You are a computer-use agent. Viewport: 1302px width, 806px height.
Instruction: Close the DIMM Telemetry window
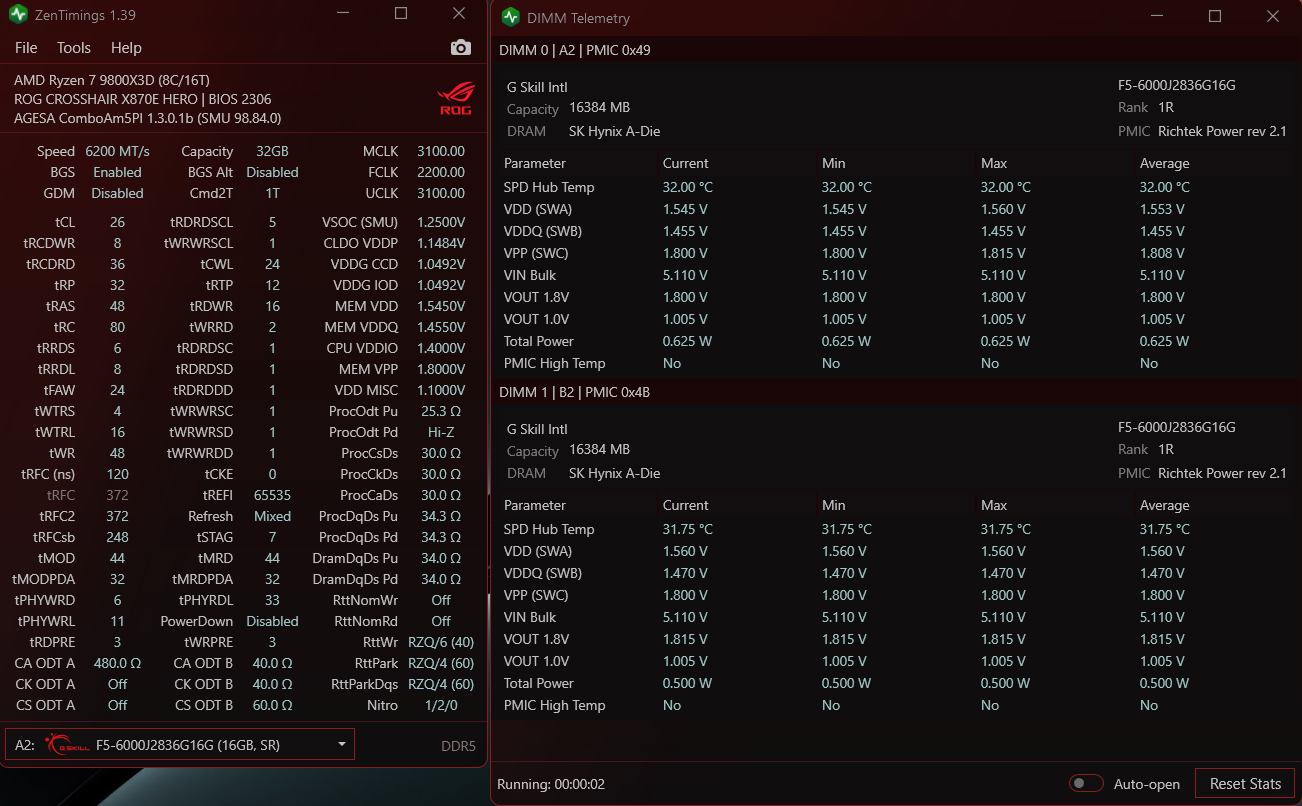[x=1273, y=17]
